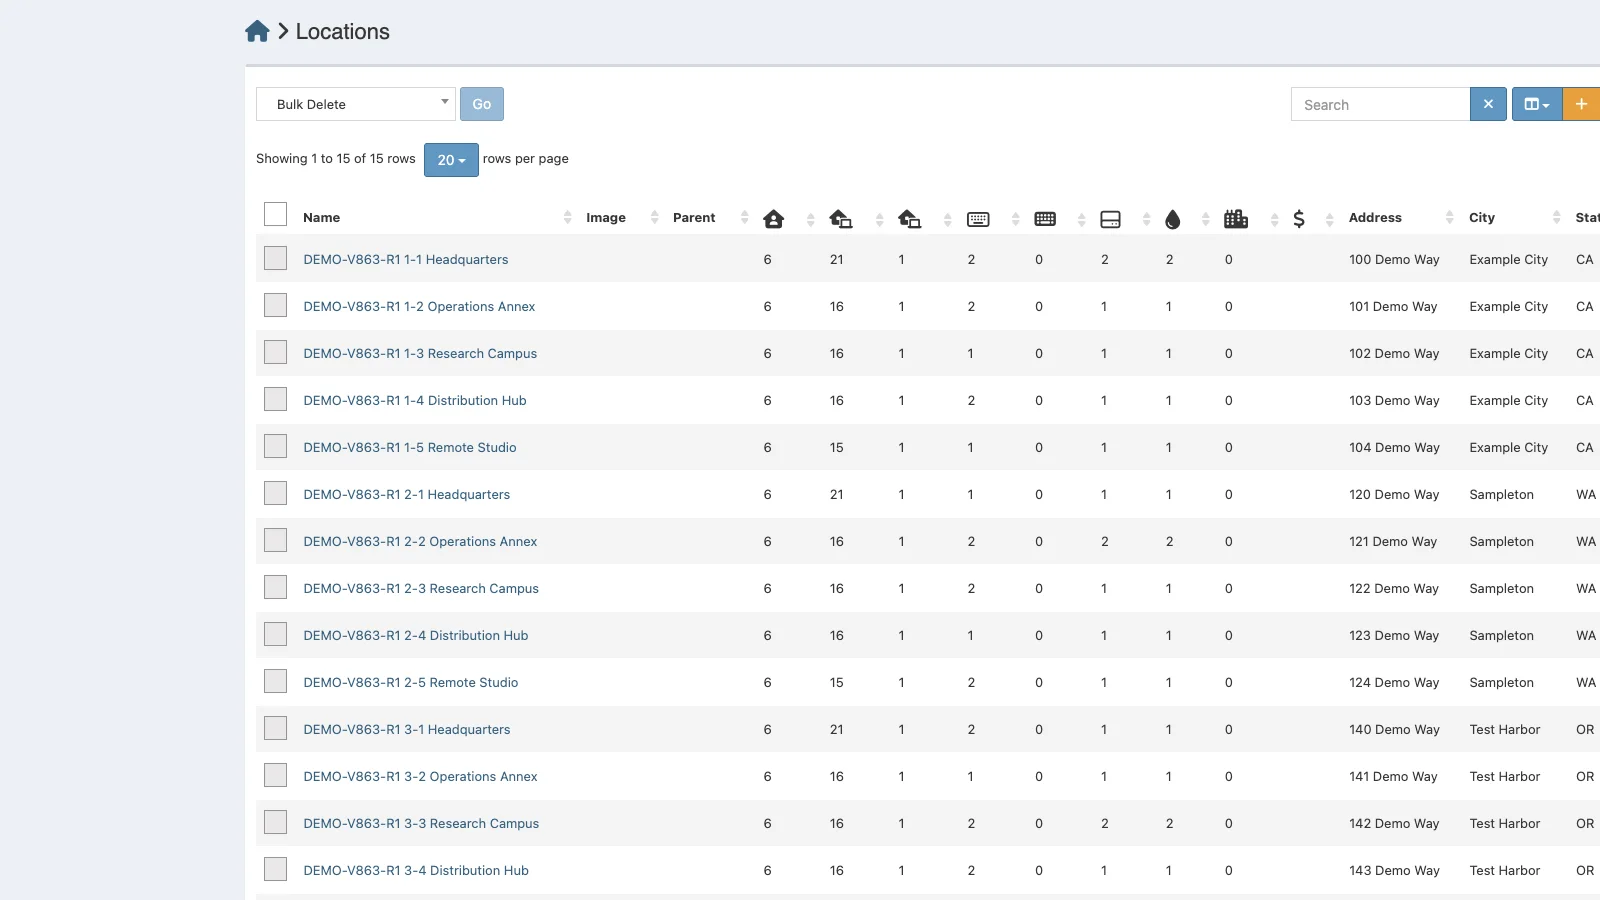View DEMO-V863-R1 2-5 Remote Studio
Image resolution: width=1600 pixels, height=900 pixels.
(411, 682)
